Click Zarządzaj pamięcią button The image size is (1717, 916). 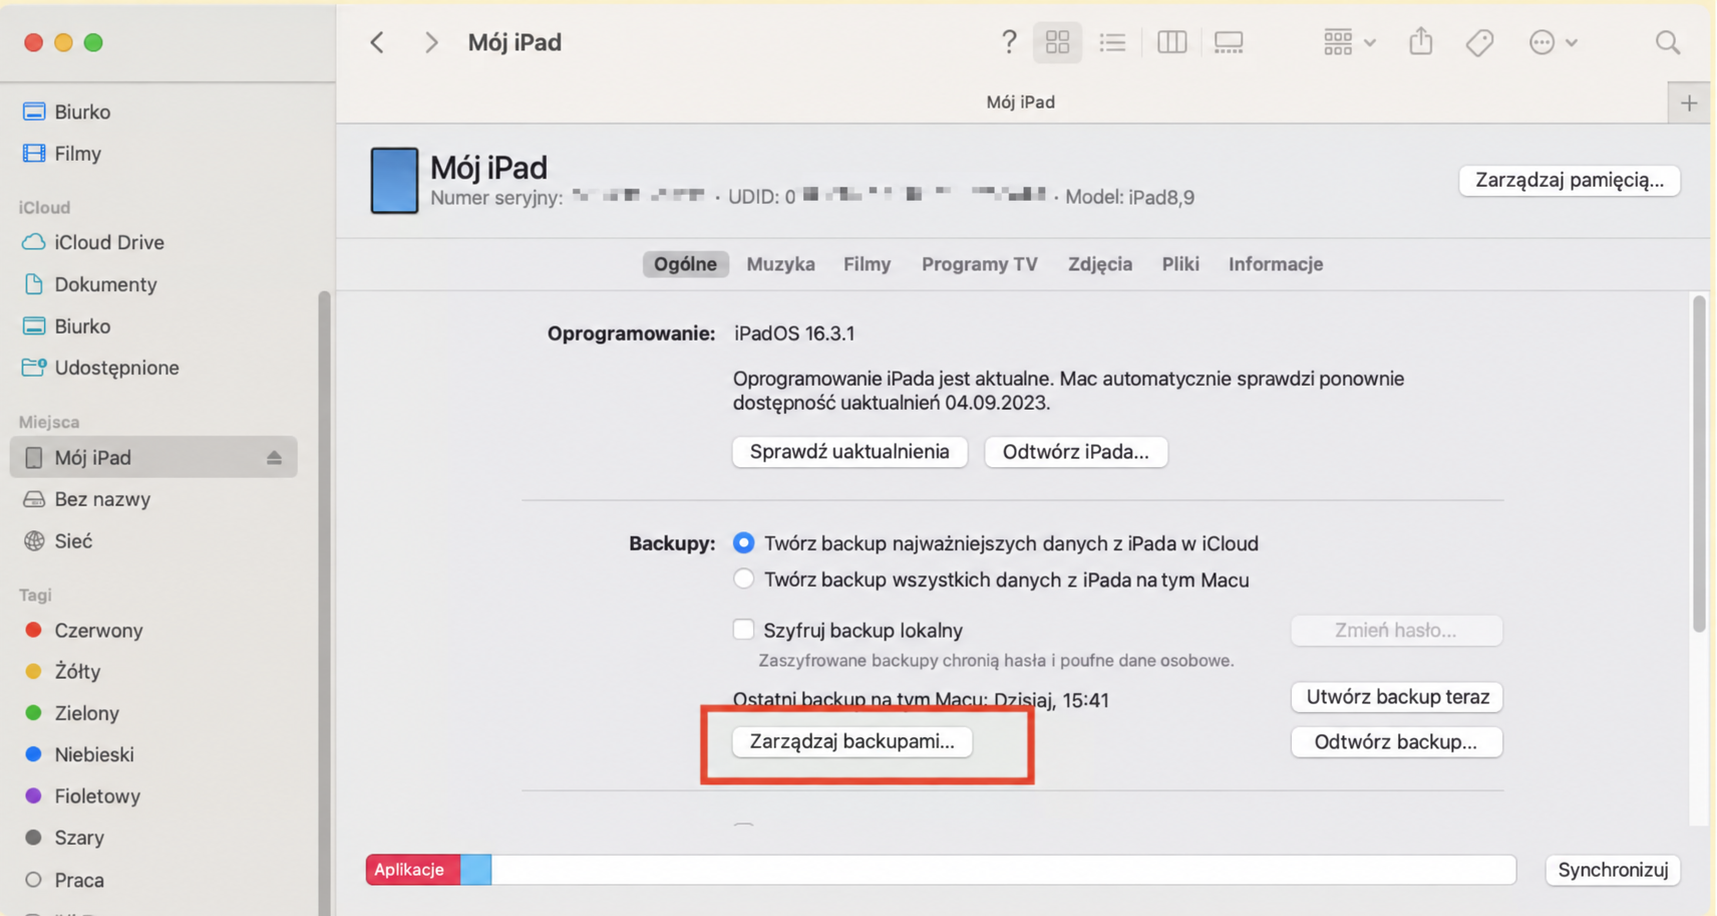click(x=1569, y=180)
